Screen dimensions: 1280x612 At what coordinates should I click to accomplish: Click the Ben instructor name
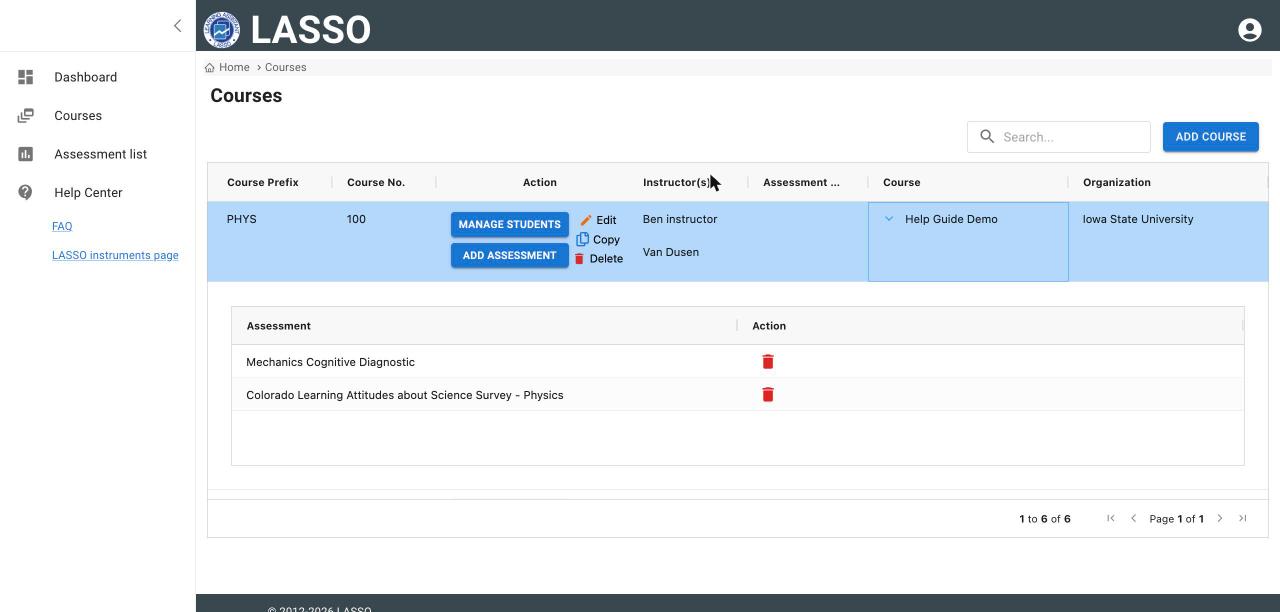(x=680, y=219)
